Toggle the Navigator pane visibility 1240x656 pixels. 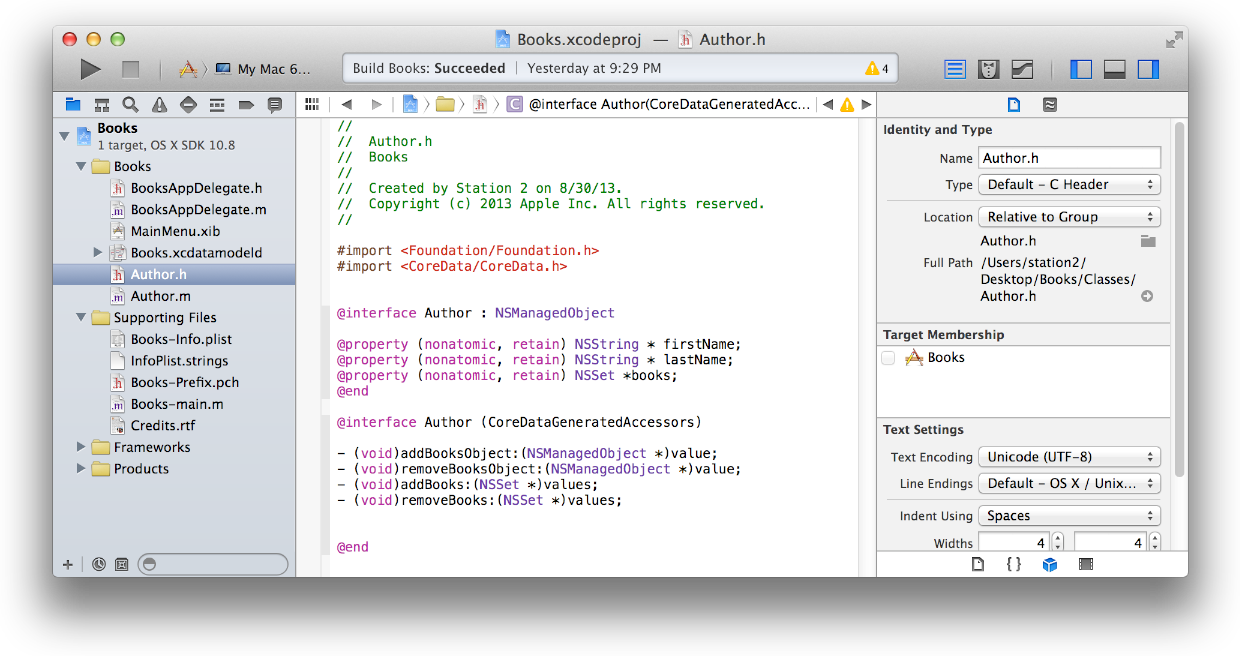[x=1081, y=69]
